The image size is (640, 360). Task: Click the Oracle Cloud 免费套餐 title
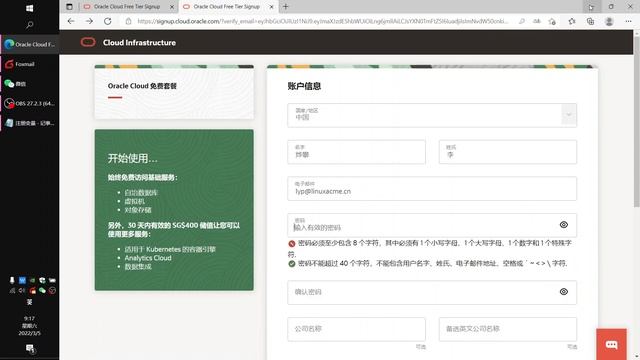[x=142, y=86]
